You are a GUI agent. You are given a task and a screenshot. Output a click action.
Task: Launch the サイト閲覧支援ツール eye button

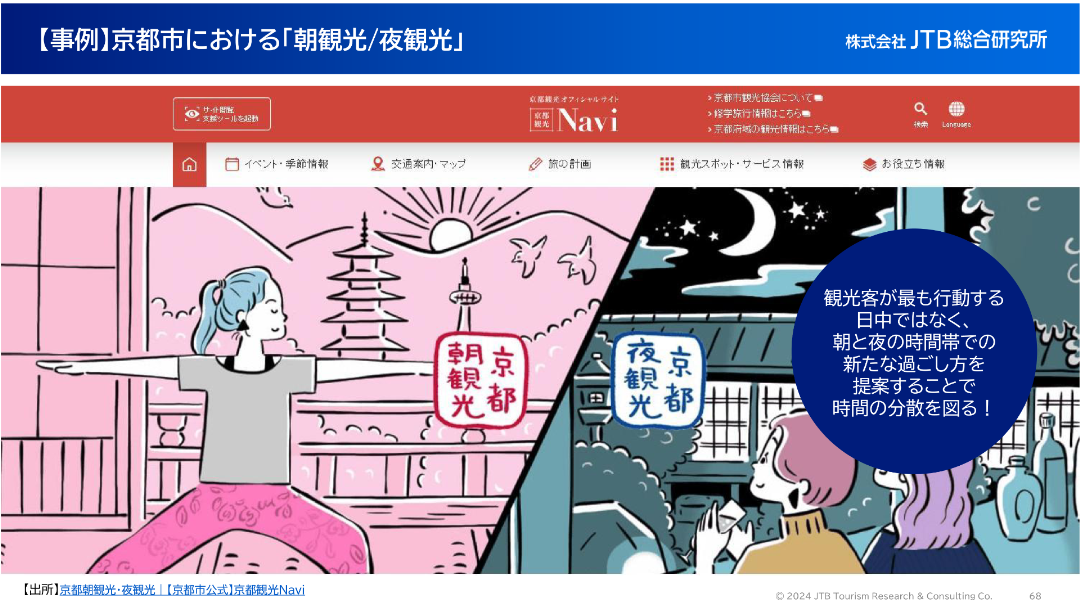(222, 114)
